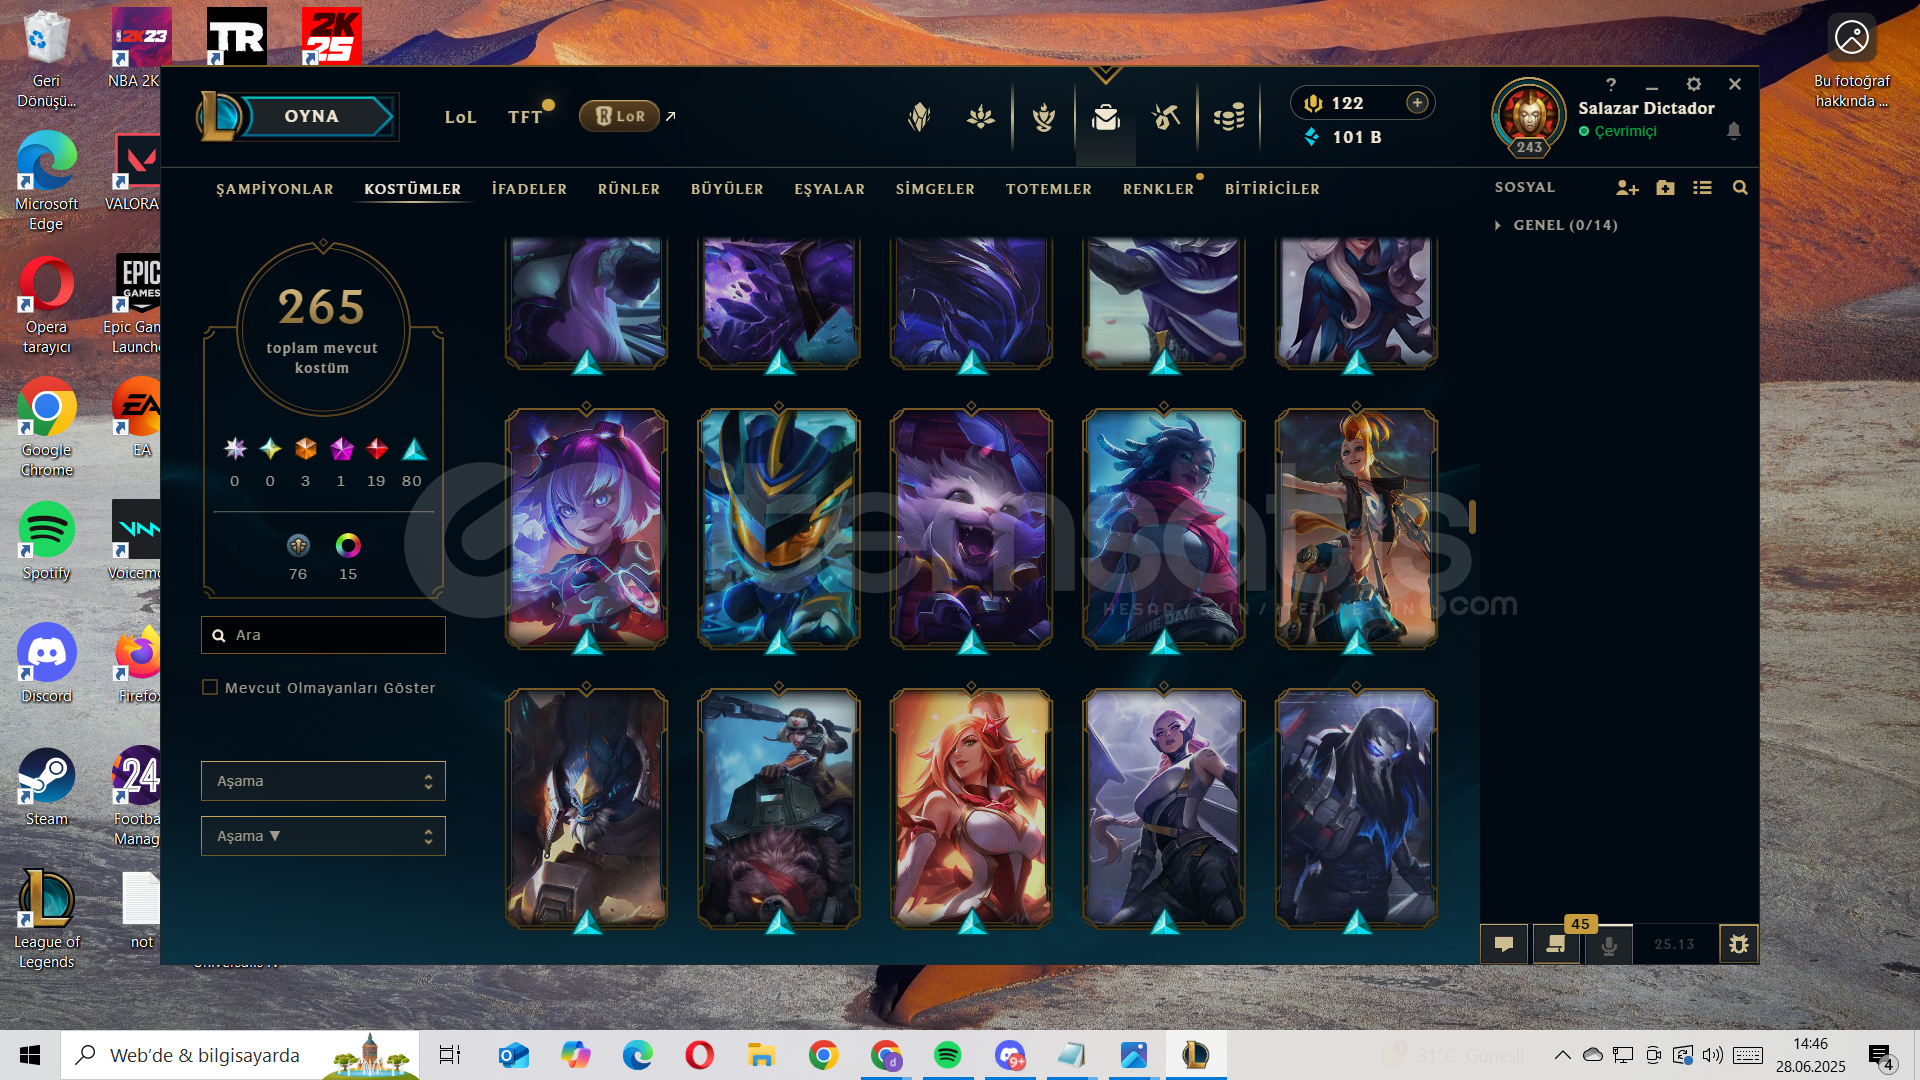Switch to the BİTİRİCİLER tab
The height and width of the screenshot is (1080, 1920).
pos(1272,189)
